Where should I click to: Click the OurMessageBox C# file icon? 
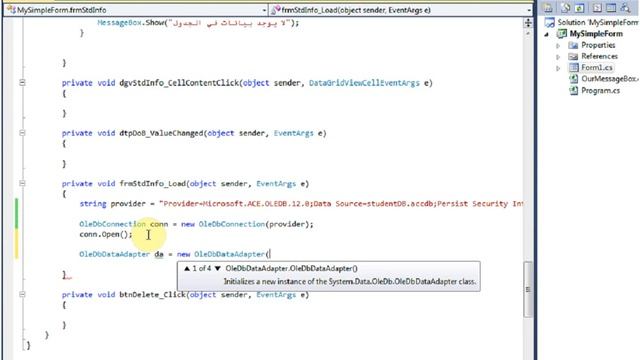coord(573,79)
